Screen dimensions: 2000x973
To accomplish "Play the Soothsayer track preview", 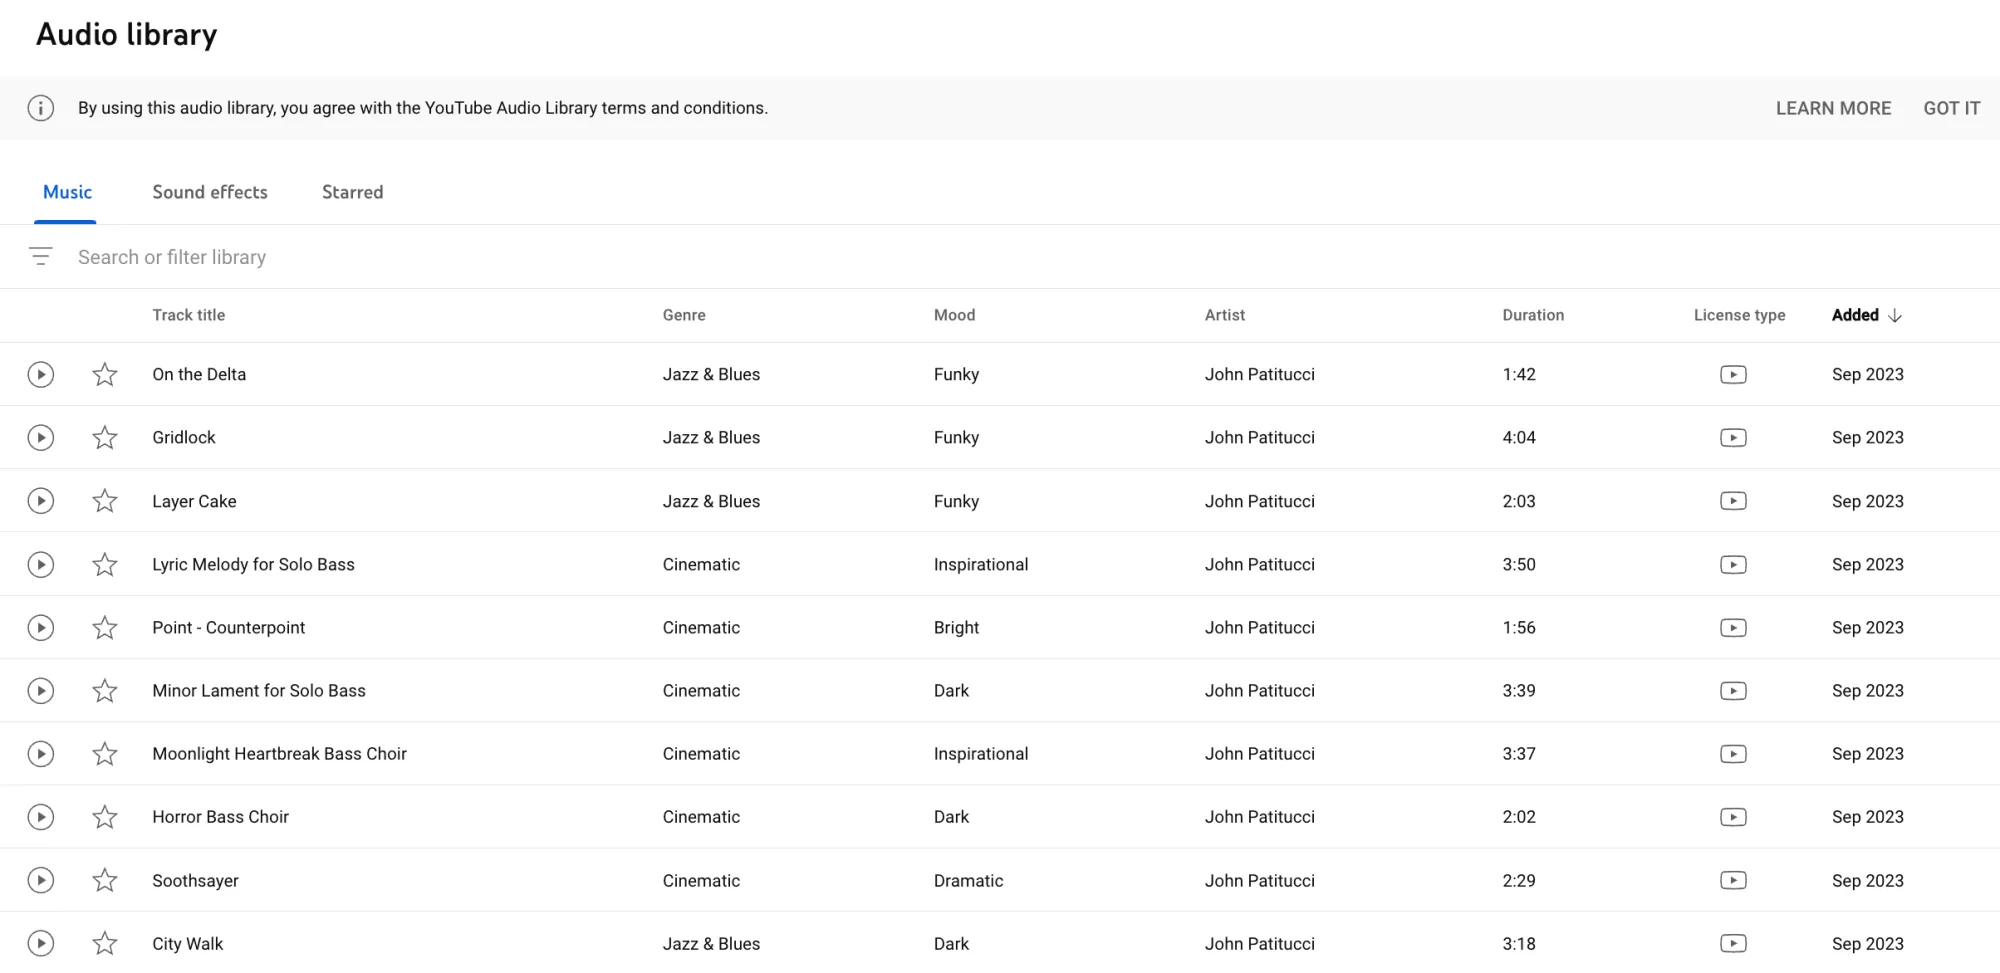I will coord(40,881).
